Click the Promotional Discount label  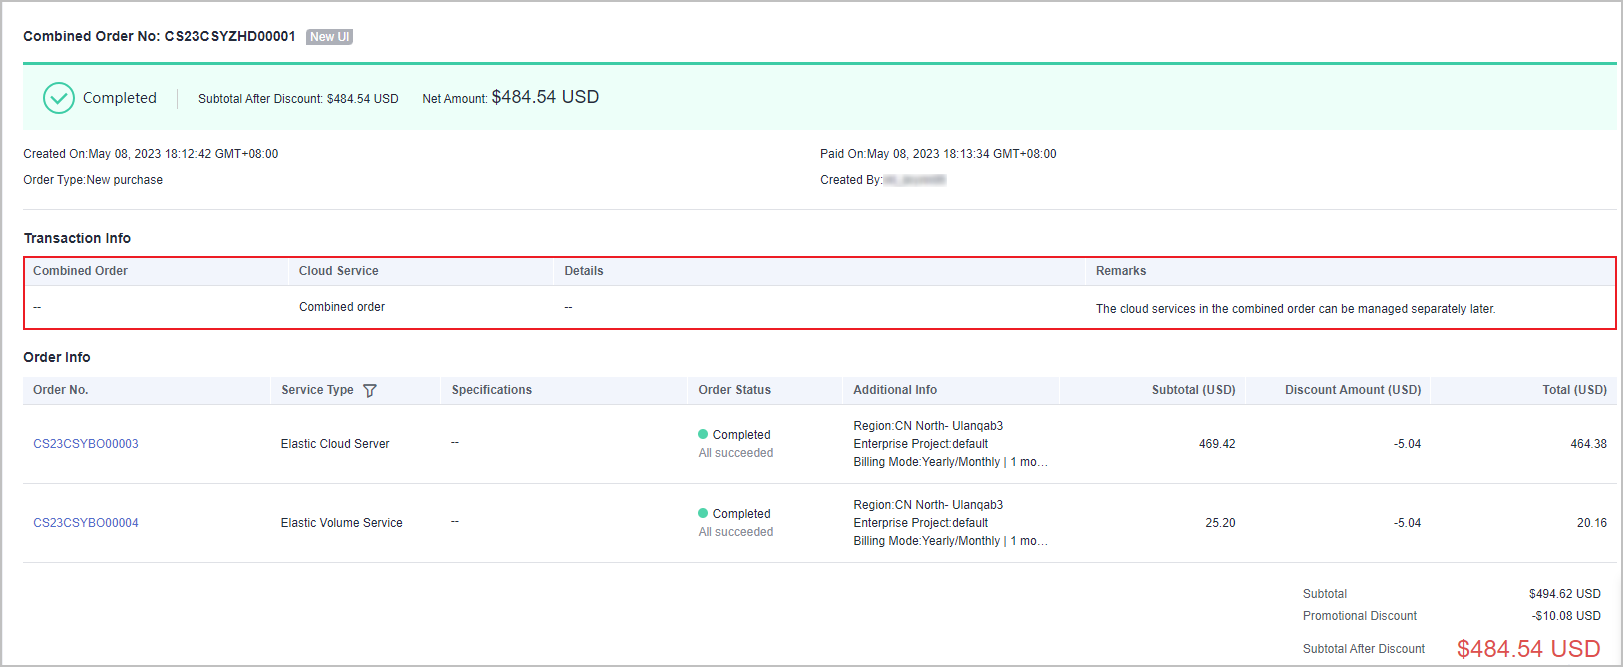pos(1360,616)
